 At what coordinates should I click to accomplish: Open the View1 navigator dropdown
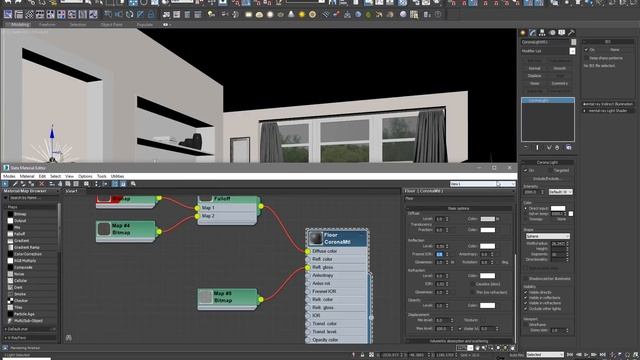pyautogui.click(x=482, y=184)
